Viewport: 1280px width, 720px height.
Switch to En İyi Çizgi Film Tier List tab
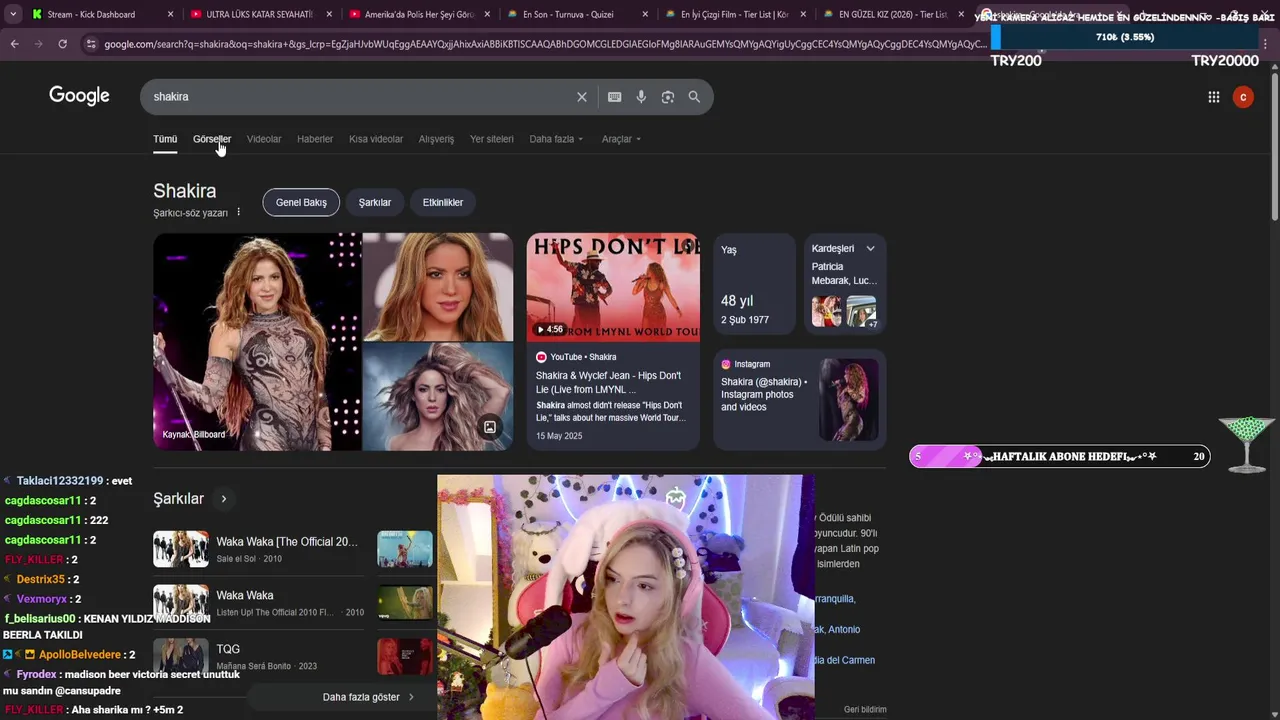click(x=734, y=14)
